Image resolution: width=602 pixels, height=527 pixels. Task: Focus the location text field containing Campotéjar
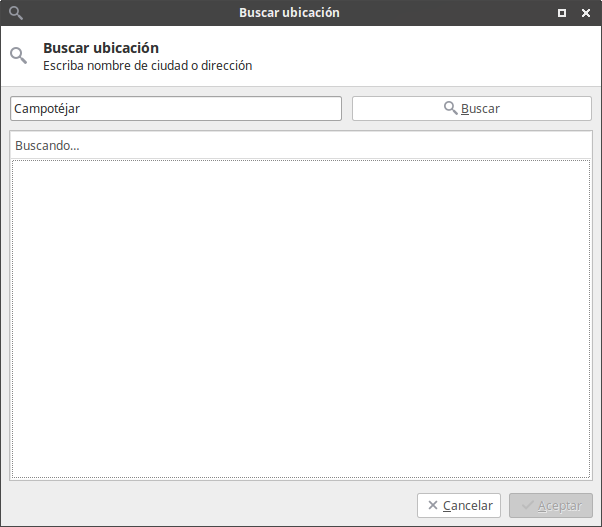(175, 108)
